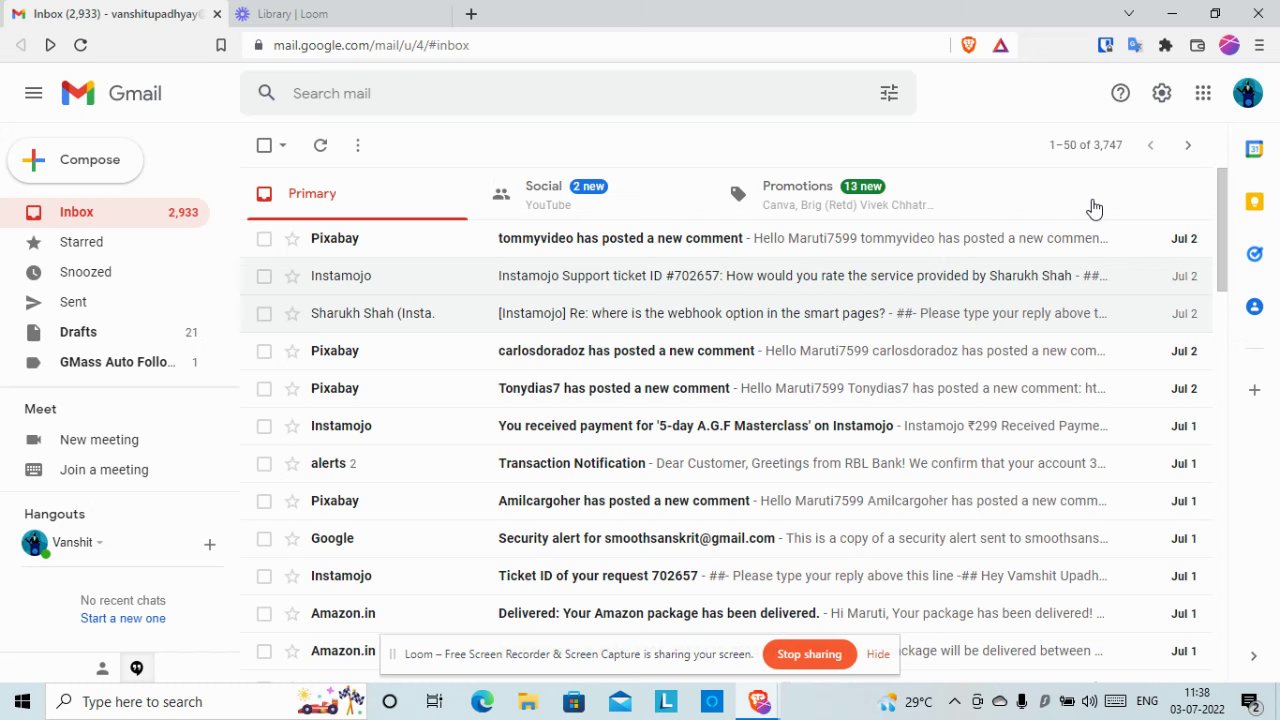Go to the older messages page arrow
Screen dimensions: 1280x720
1187,145
